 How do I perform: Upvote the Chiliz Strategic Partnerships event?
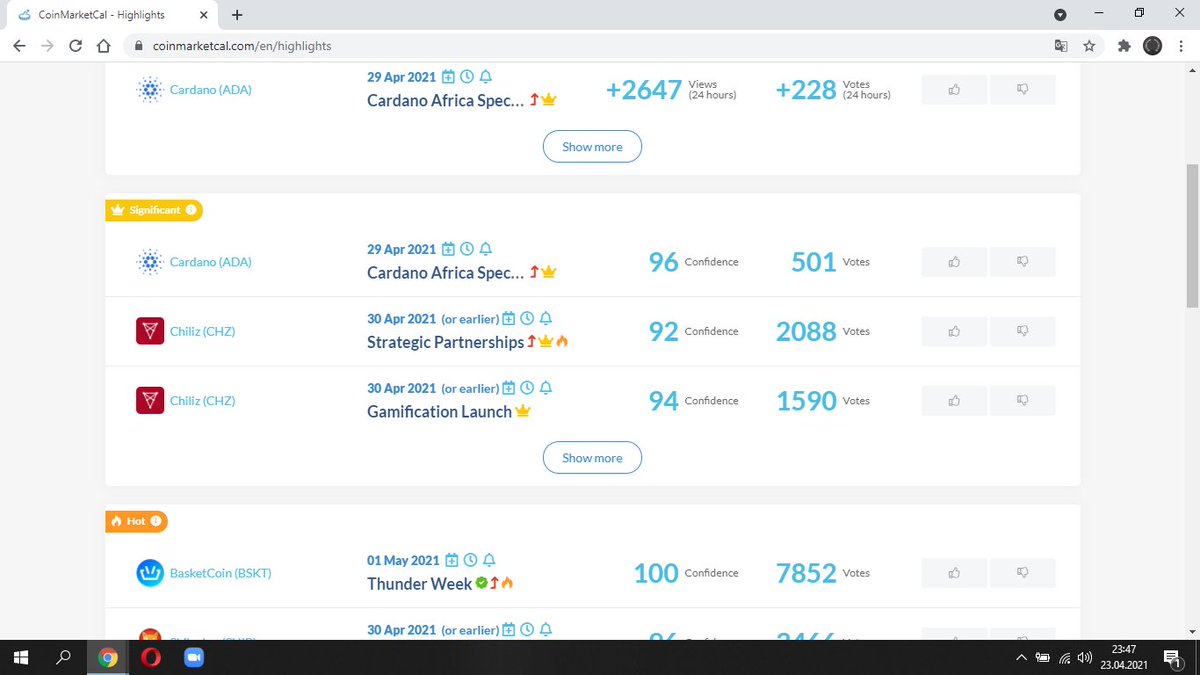(954, 331)
